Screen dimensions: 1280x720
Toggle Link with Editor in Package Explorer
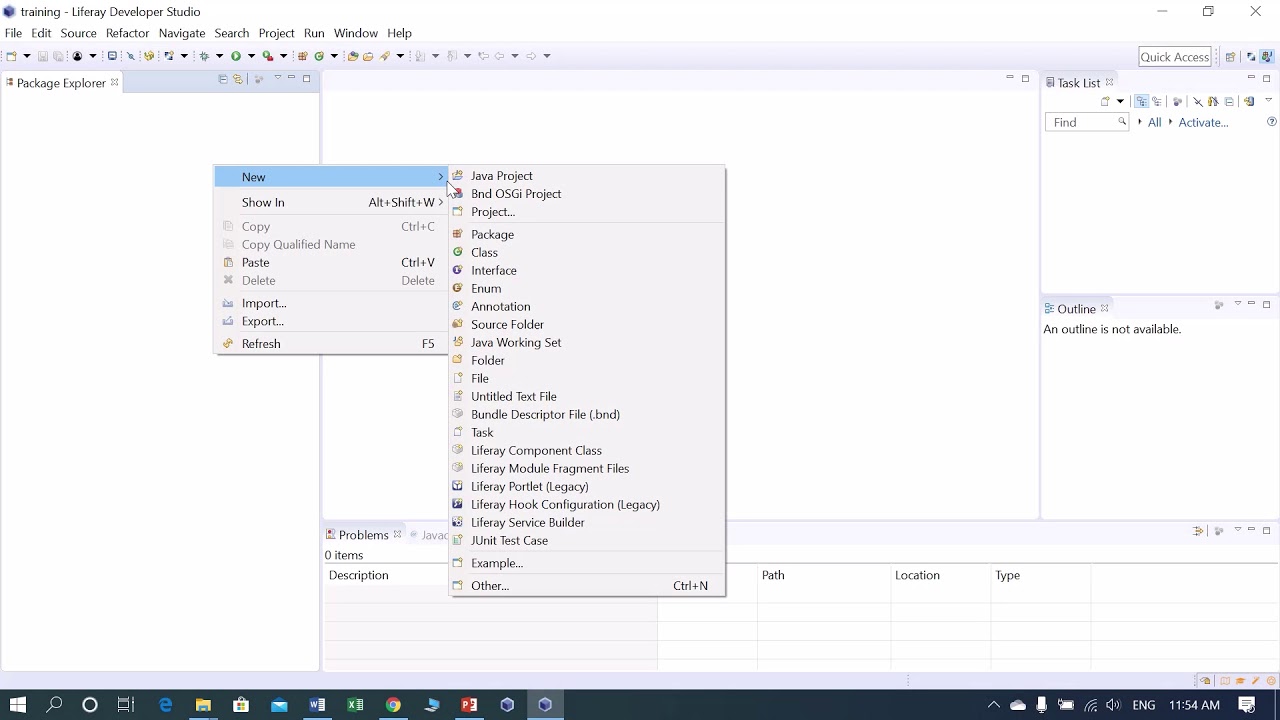pyautogui.click(x=238, y=79)
